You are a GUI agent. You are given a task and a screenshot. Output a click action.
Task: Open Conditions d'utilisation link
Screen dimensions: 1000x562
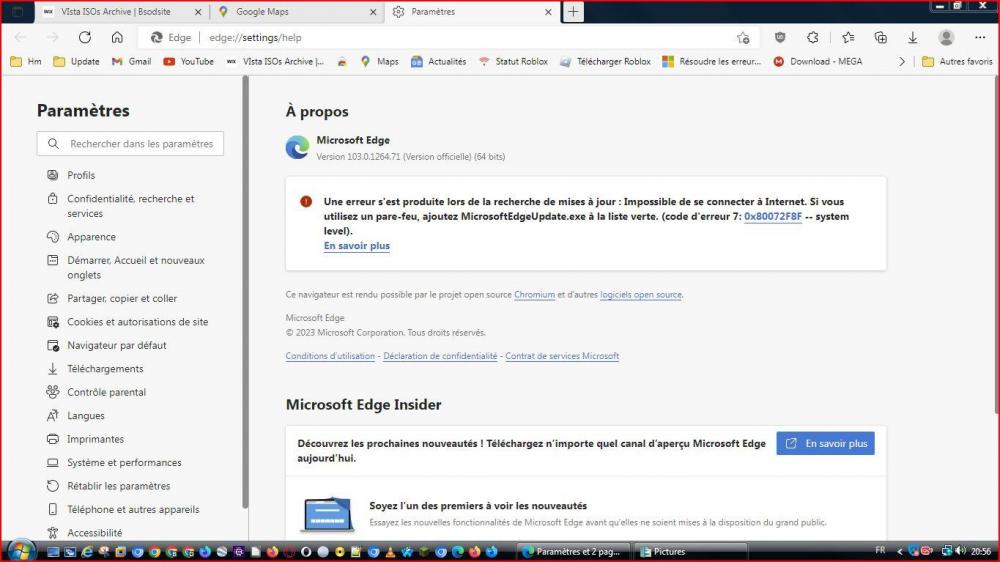[330, 356]
